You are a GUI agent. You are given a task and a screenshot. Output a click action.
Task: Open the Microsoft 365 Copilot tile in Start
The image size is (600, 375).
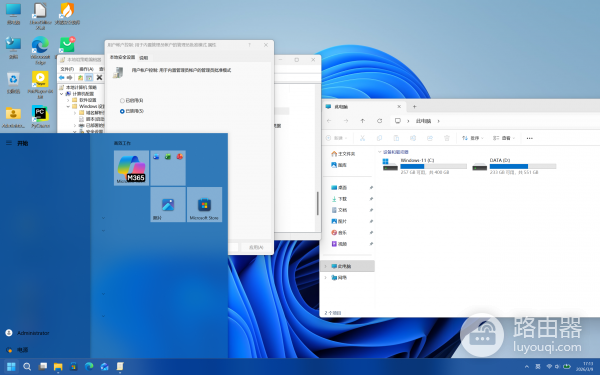(x=131, y=168)
